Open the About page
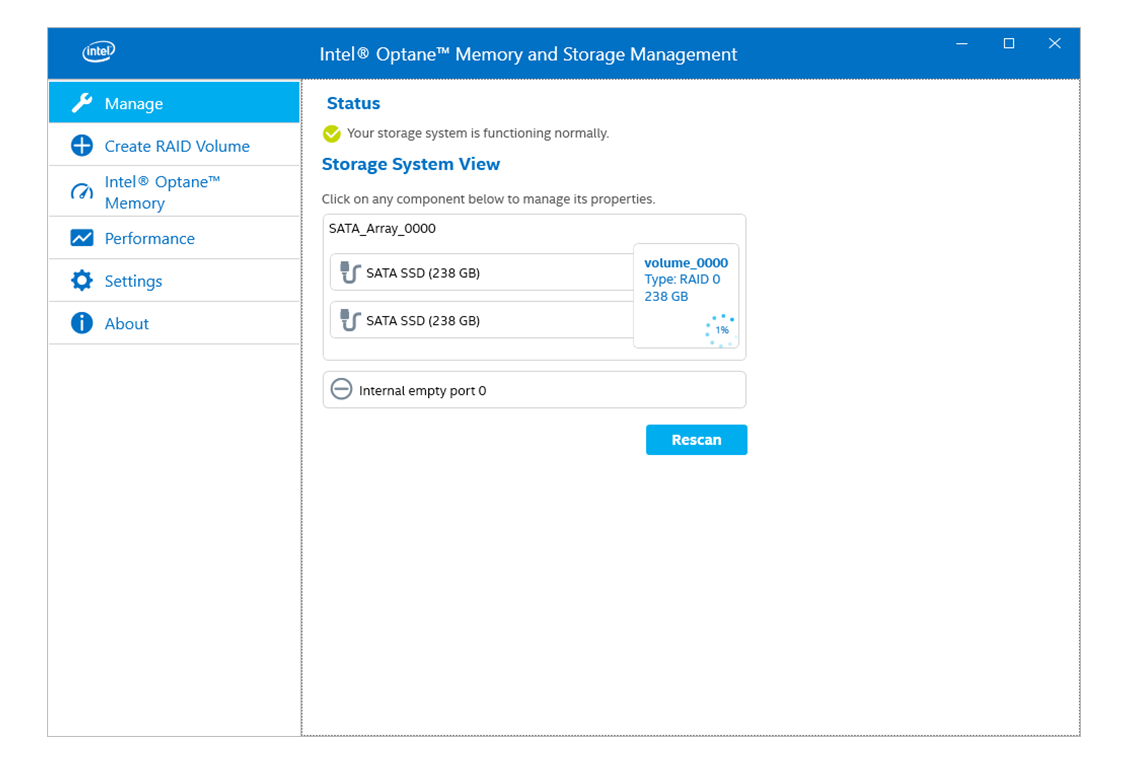Screen dimensions: 1132x764 (126, 323)
